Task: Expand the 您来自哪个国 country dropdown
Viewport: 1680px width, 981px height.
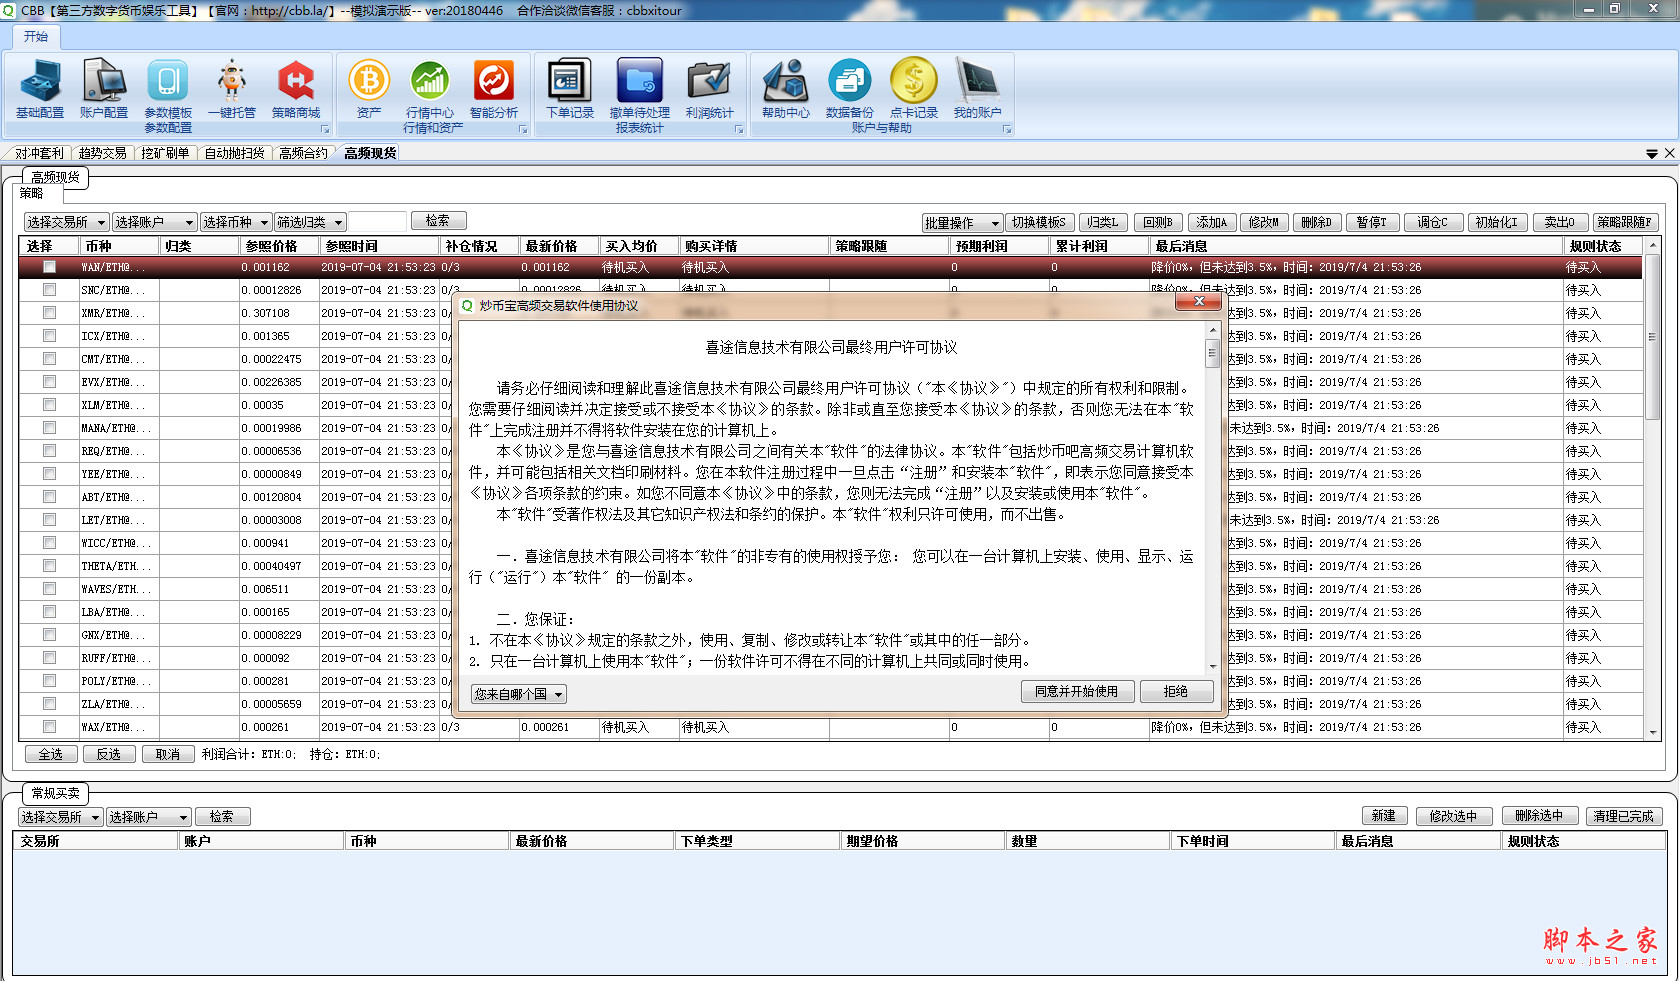Action: (x=519, y=694)
